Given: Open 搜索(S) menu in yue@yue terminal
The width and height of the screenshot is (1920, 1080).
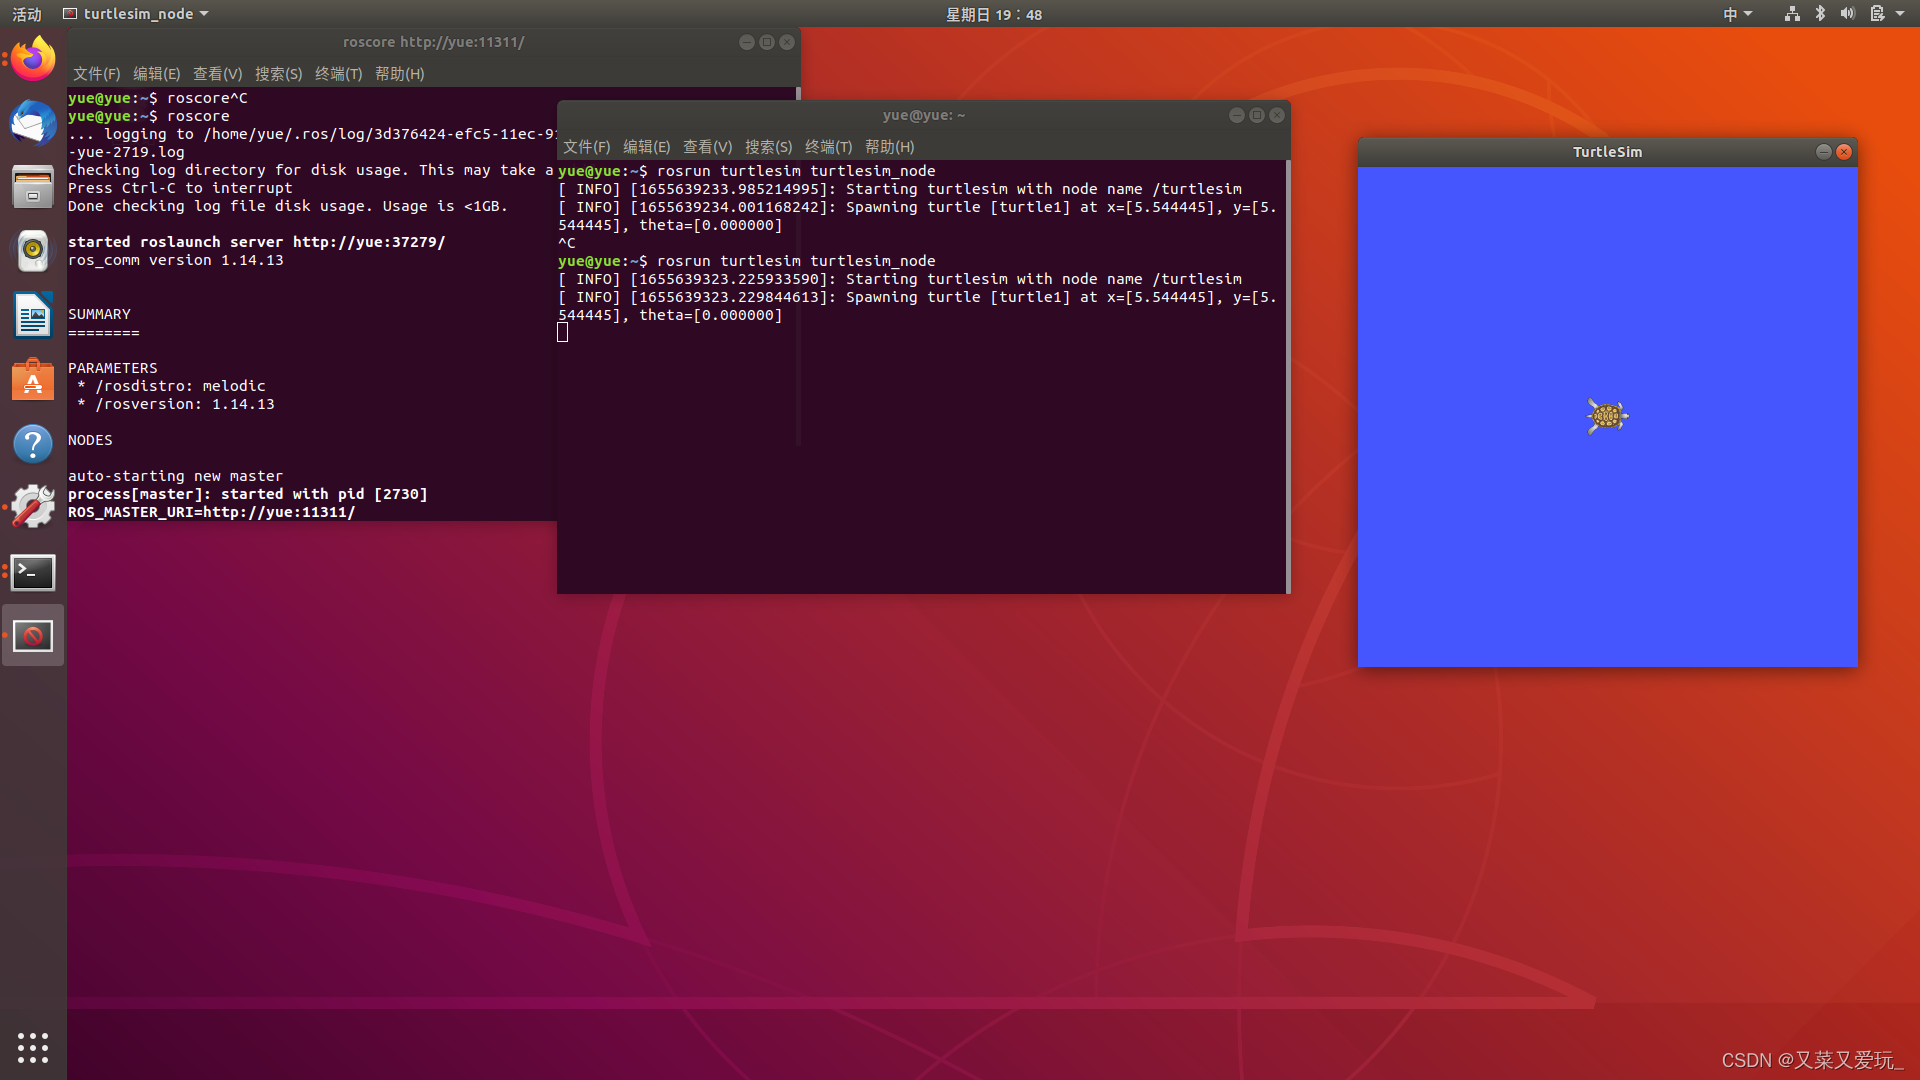Looking at the screenshot, I should [x=768, y=147].
